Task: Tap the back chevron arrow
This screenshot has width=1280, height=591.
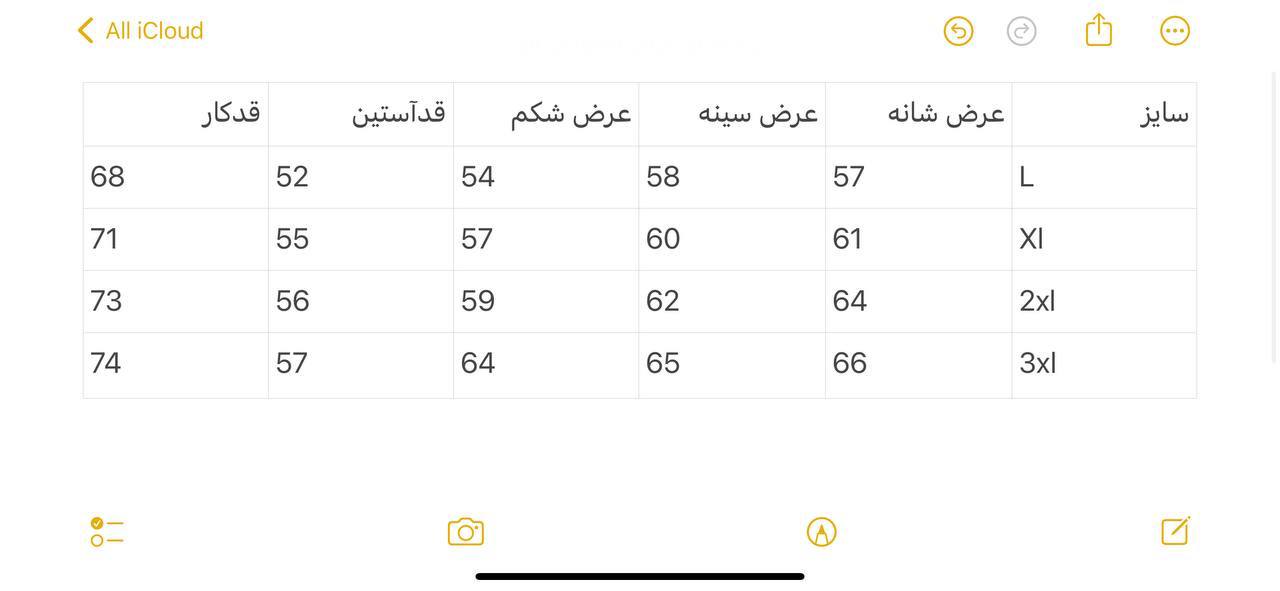Action: pos(86,31)
